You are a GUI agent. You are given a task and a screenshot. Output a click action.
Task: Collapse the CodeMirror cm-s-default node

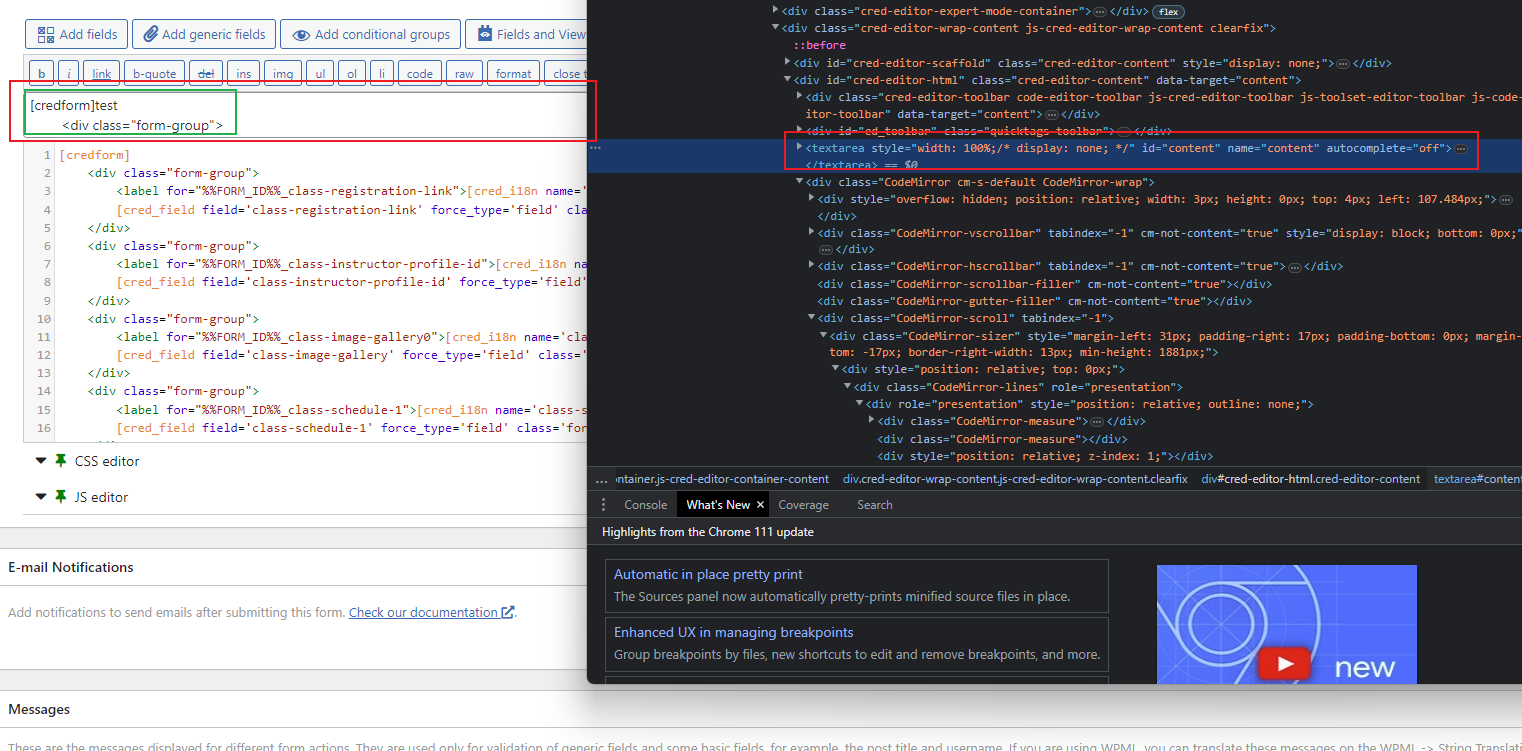click(799, 182)
